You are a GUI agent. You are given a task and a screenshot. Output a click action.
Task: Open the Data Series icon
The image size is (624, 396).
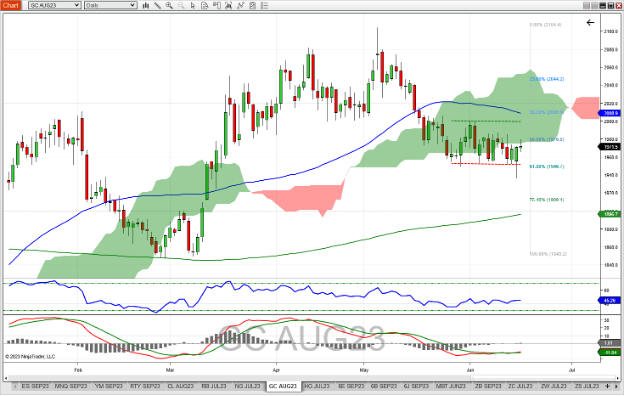pyautogui.click(x=228, y=6)
